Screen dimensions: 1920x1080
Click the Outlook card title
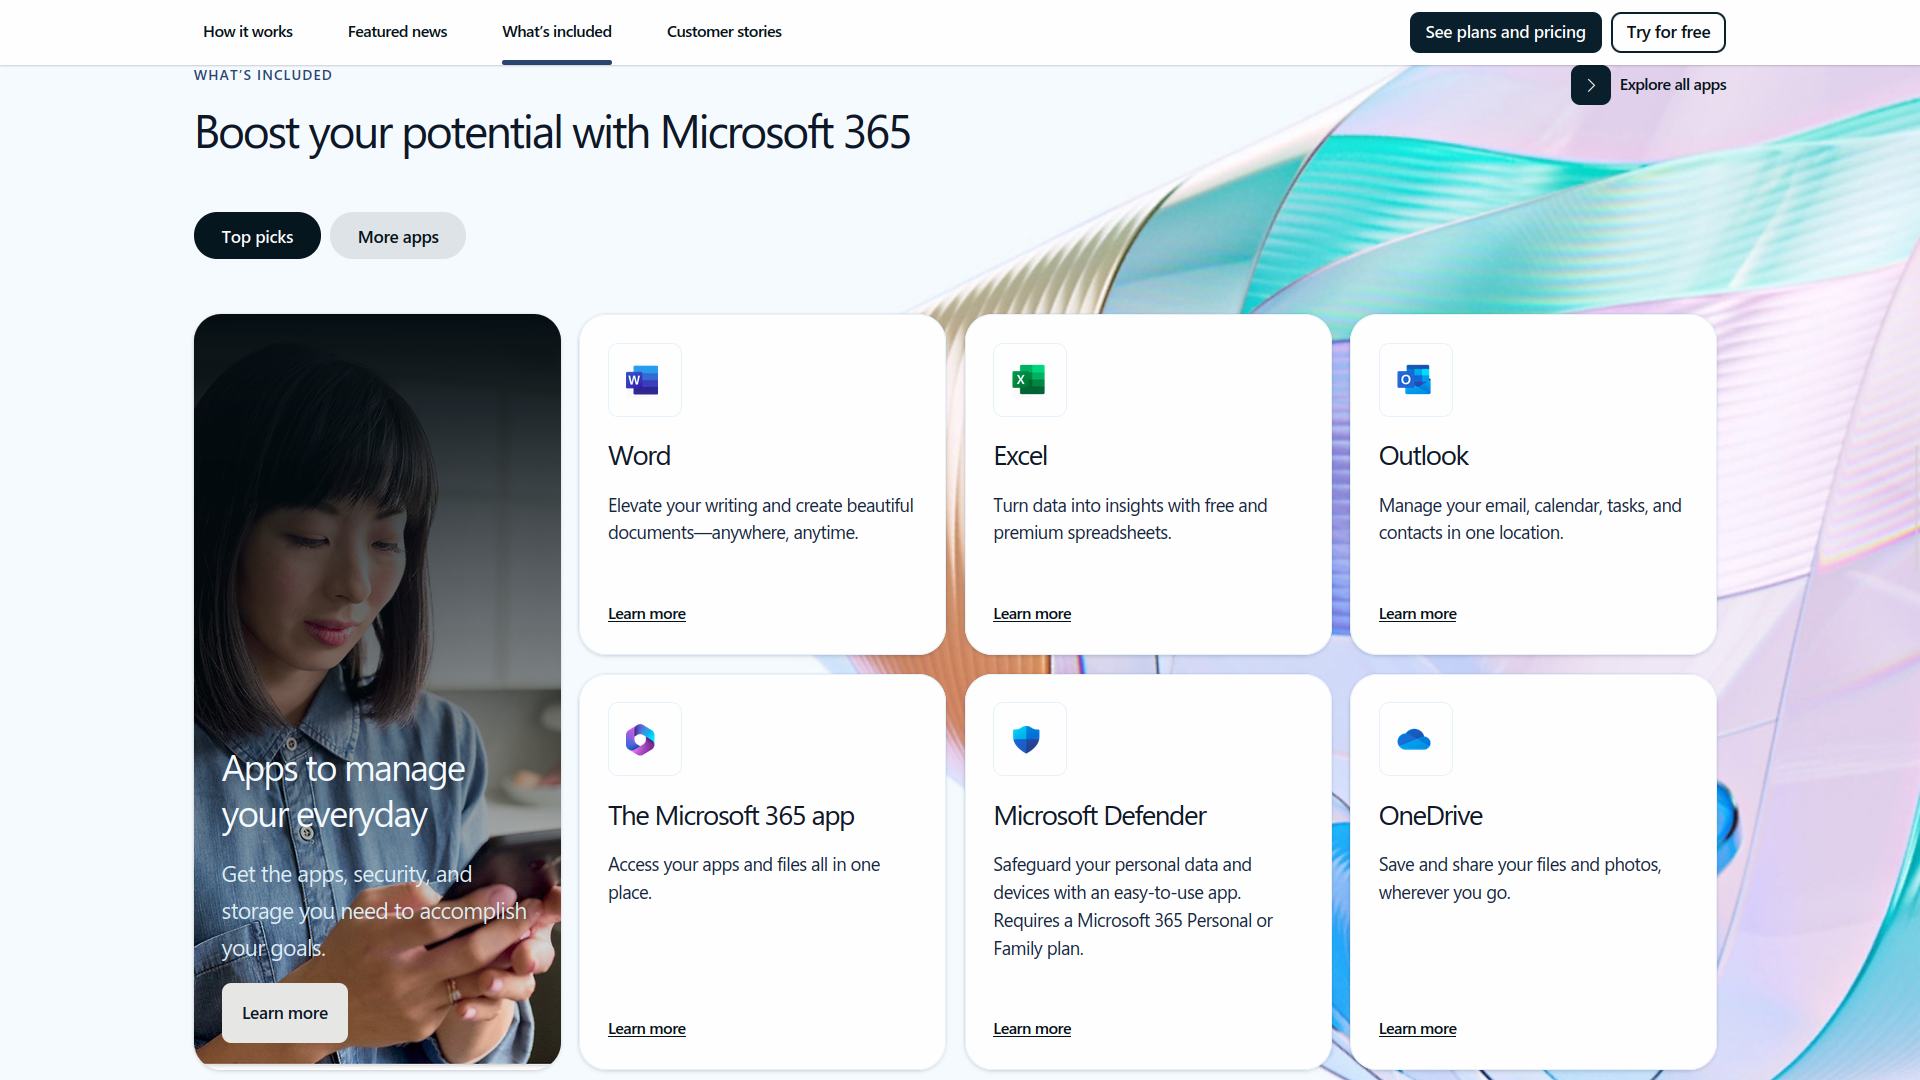coord(1423,456)
